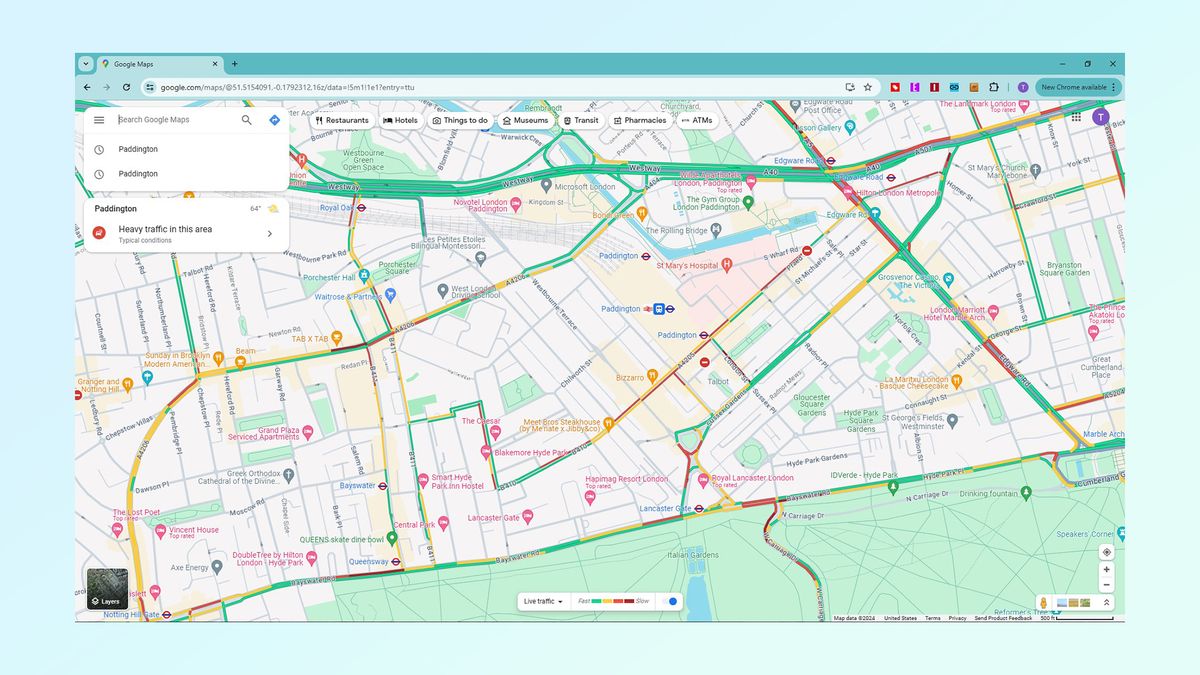1200x675 pixels.
Task: Click the blue Directions icon beside the search box
Action: pos(272,119)
